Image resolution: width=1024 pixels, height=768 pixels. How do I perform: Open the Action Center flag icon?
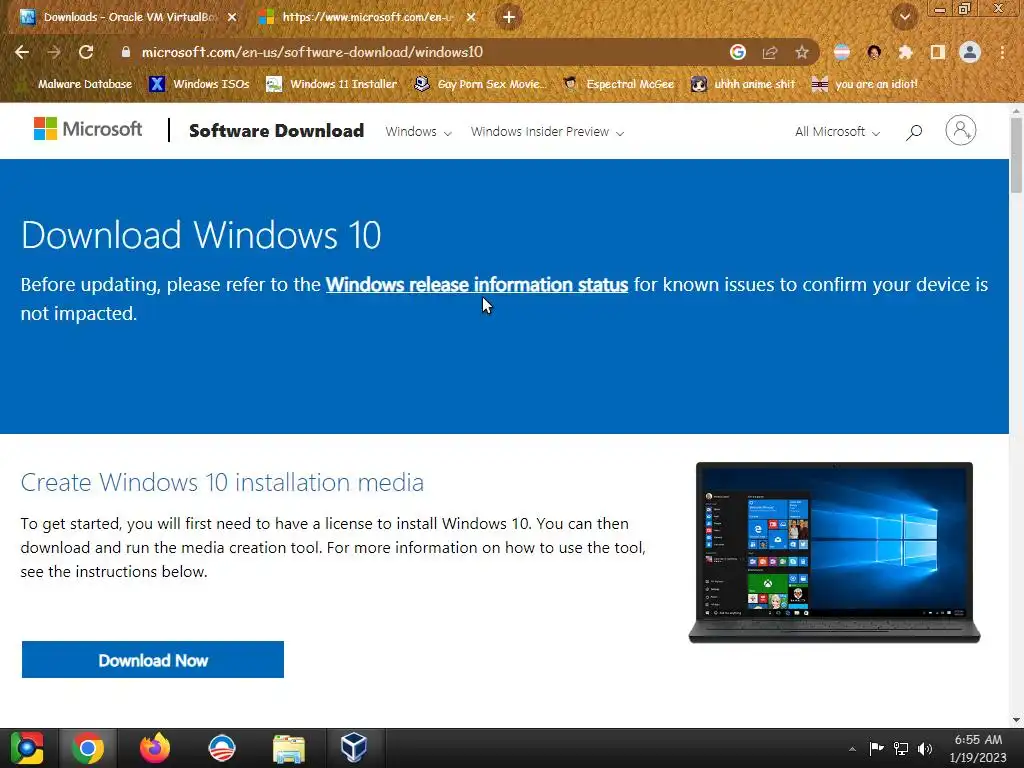[876, 748]
